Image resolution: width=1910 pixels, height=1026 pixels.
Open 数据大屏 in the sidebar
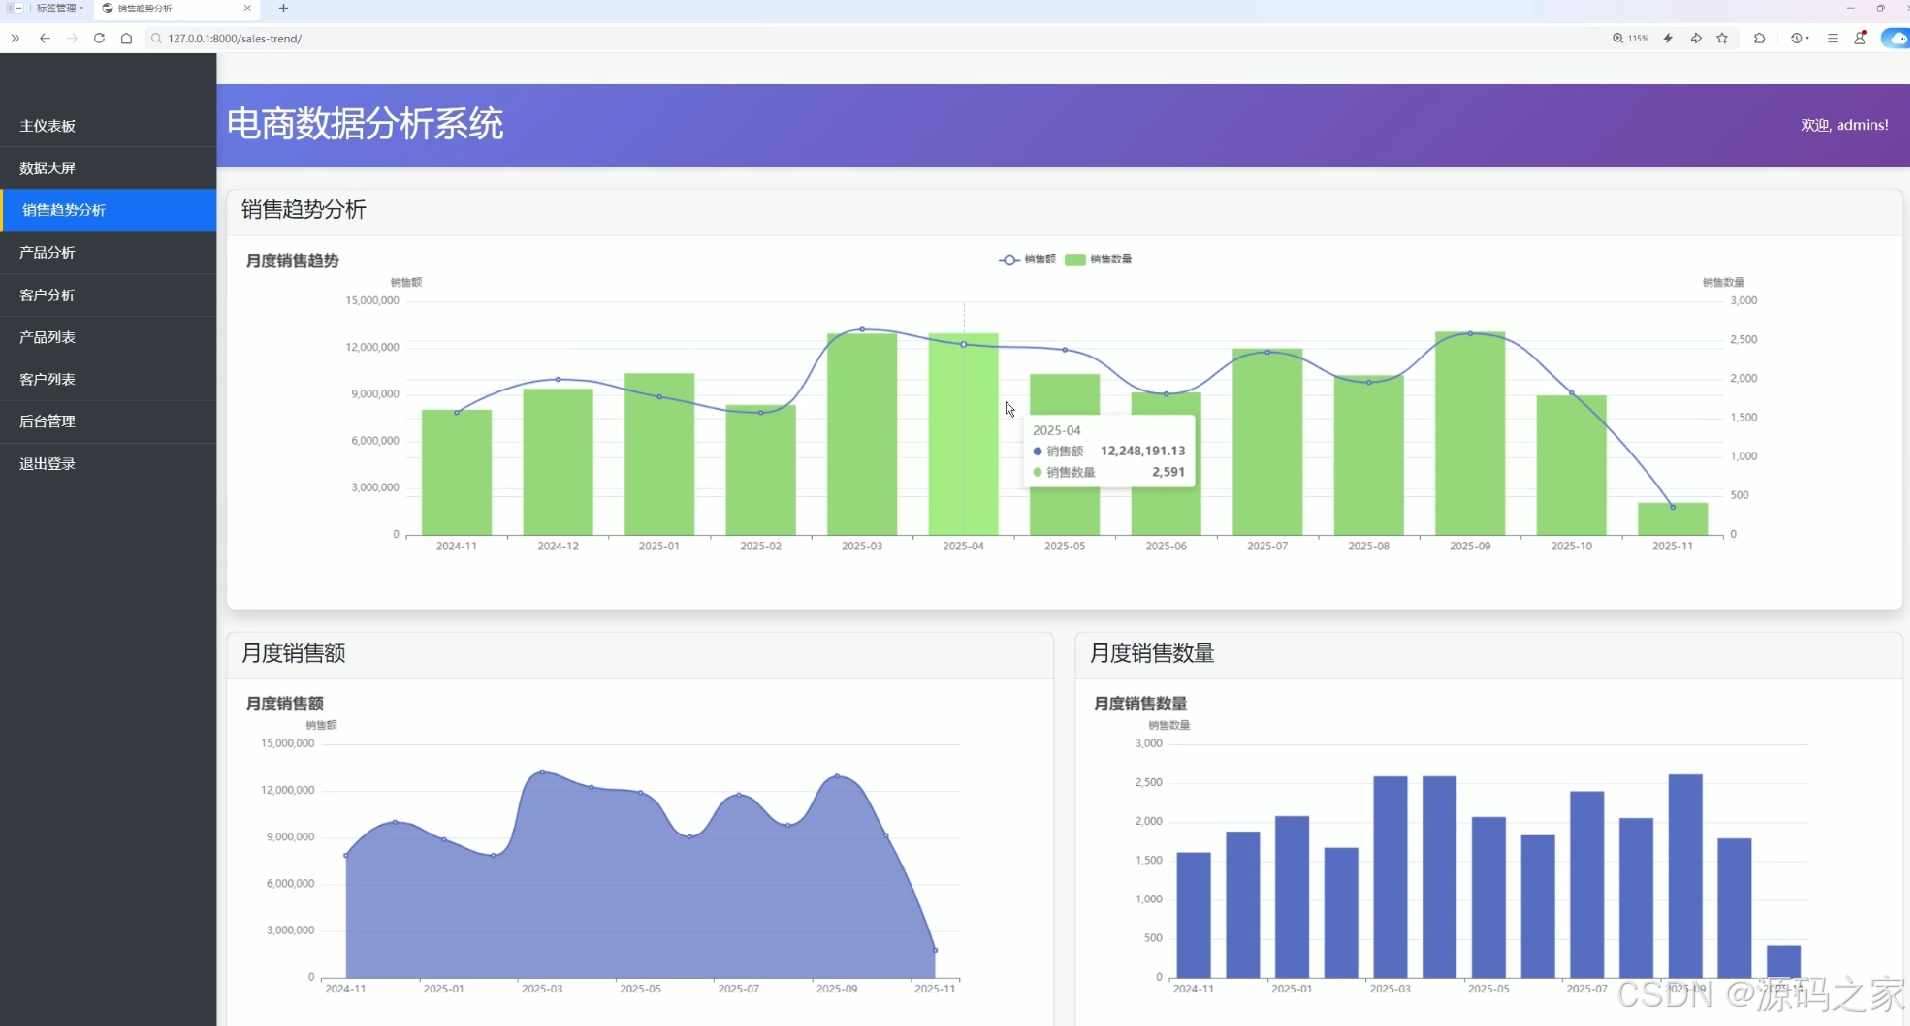(x=108, y=168)
